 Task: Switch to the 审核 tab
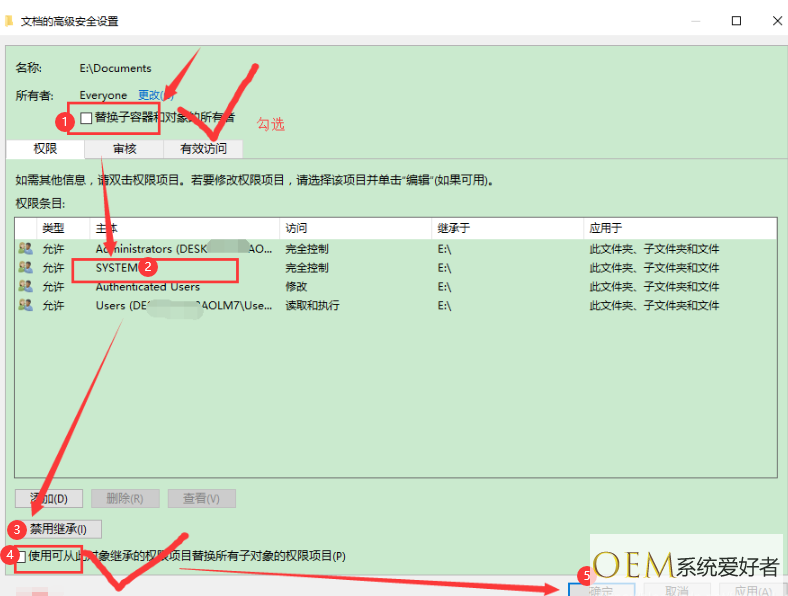click(124, 149)
